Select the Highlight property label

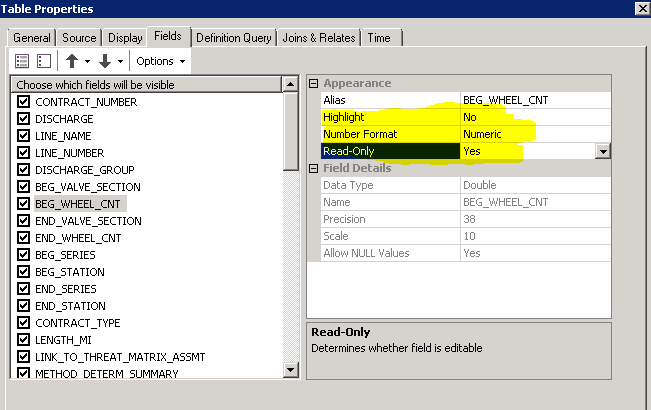click(343, 117)
